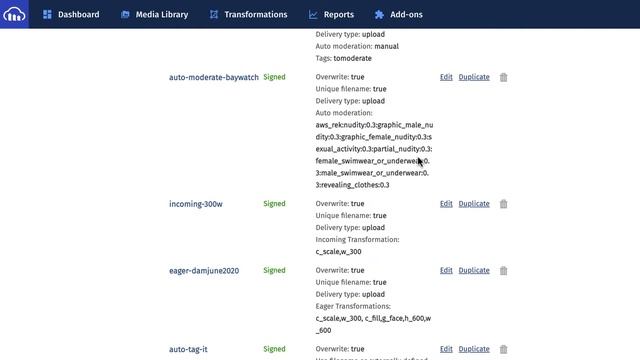Screen dimensions: 640x360
Task: Click the Add-ons puzzle piece icon
Action: 379,14
